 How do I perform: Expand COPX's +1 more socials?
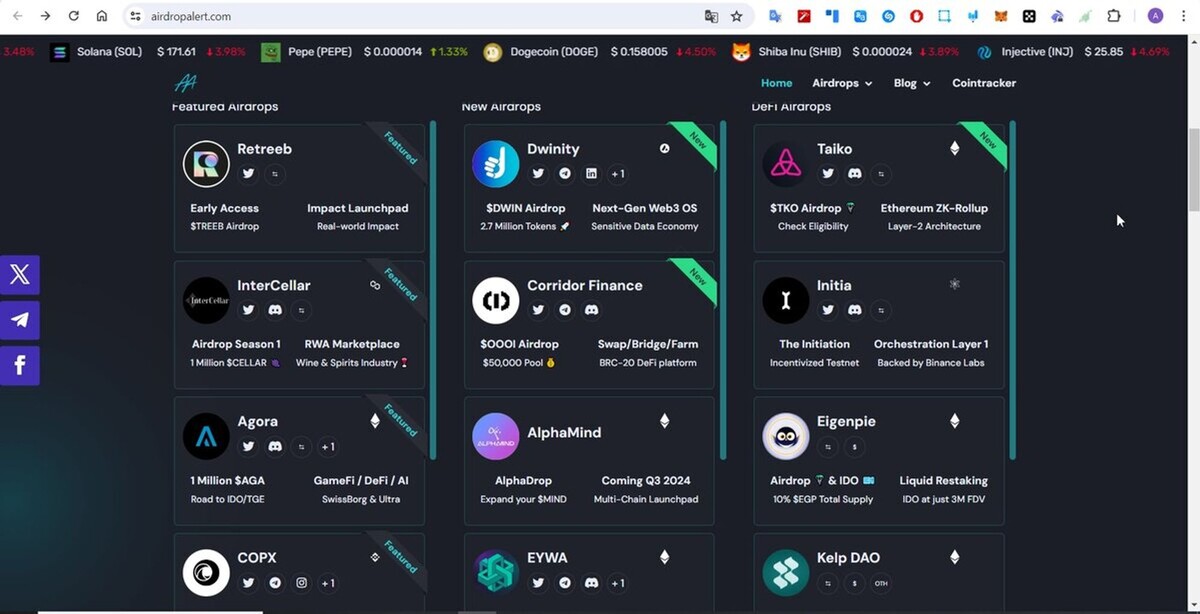coord(328,583)
